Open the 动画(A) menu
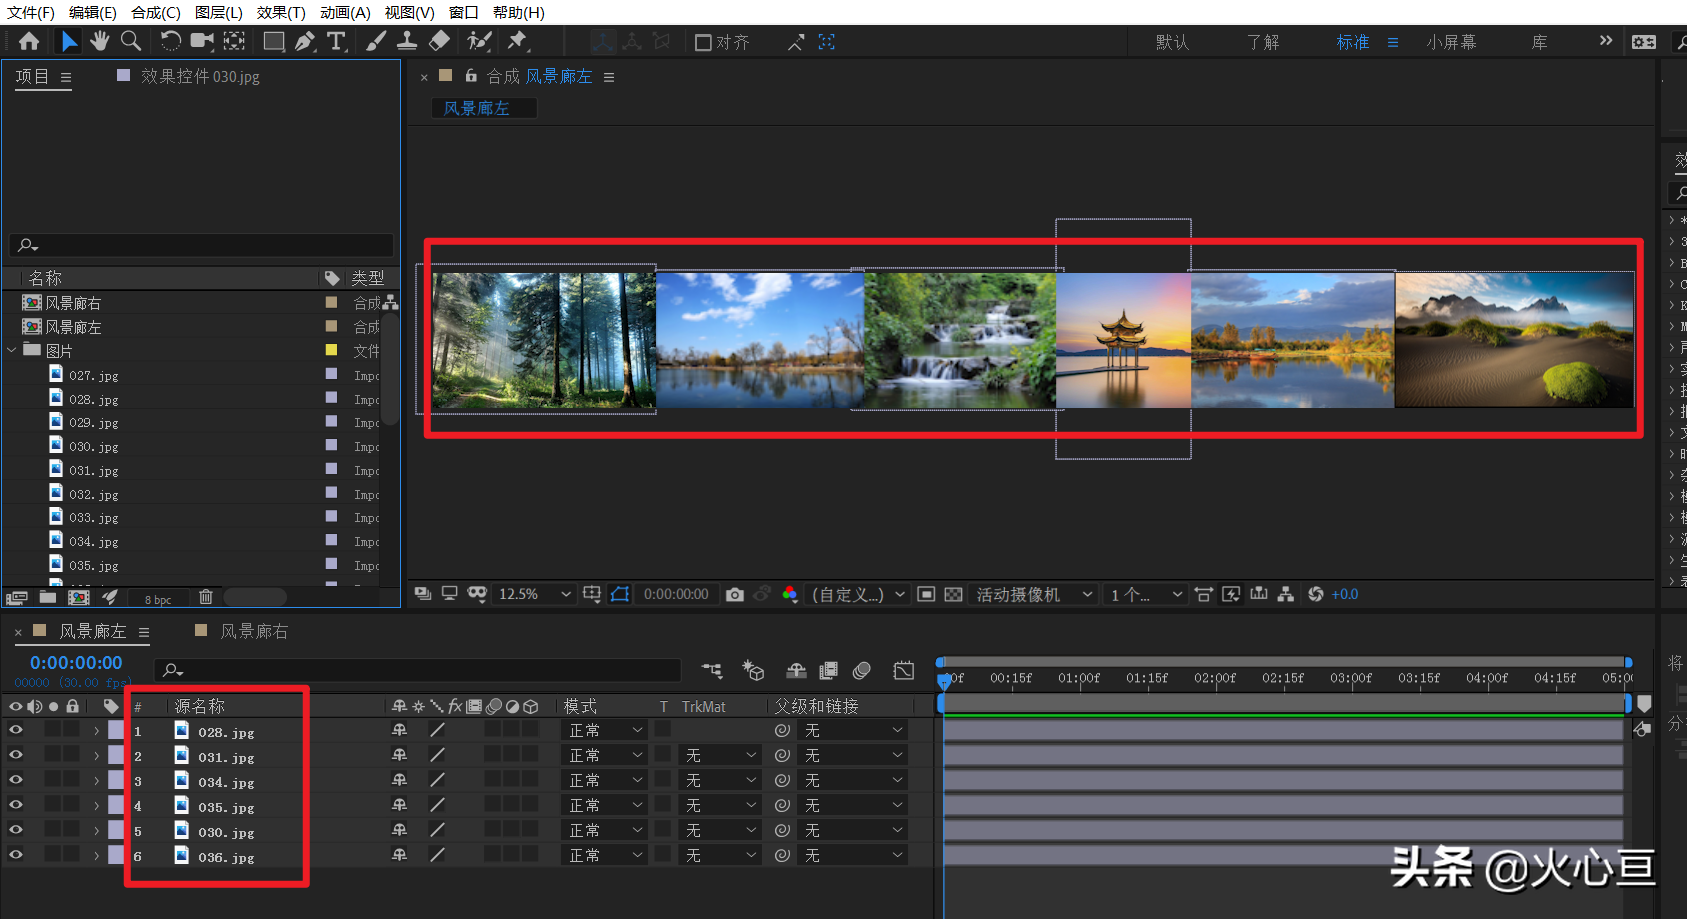 click(x=345, y=13)
